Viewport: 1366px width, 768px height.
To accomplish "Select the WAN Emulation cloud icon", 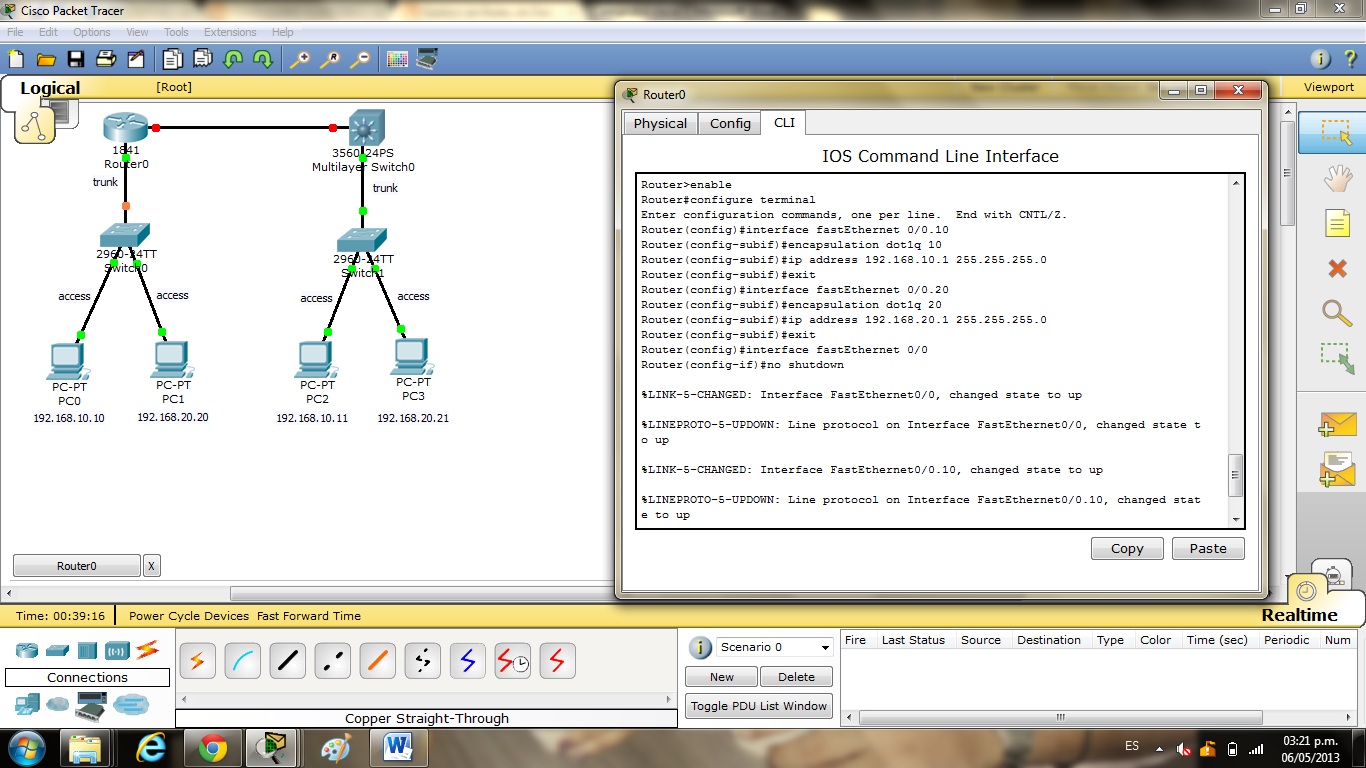I will (59, 705).
